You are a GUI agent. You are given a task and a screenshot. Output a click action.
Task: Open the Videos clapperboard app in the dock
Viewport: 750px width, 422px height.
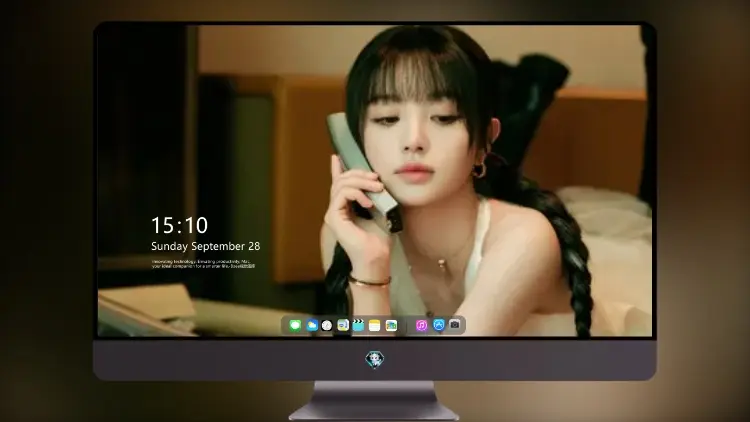pyautogui.click(x=358, y=325)
